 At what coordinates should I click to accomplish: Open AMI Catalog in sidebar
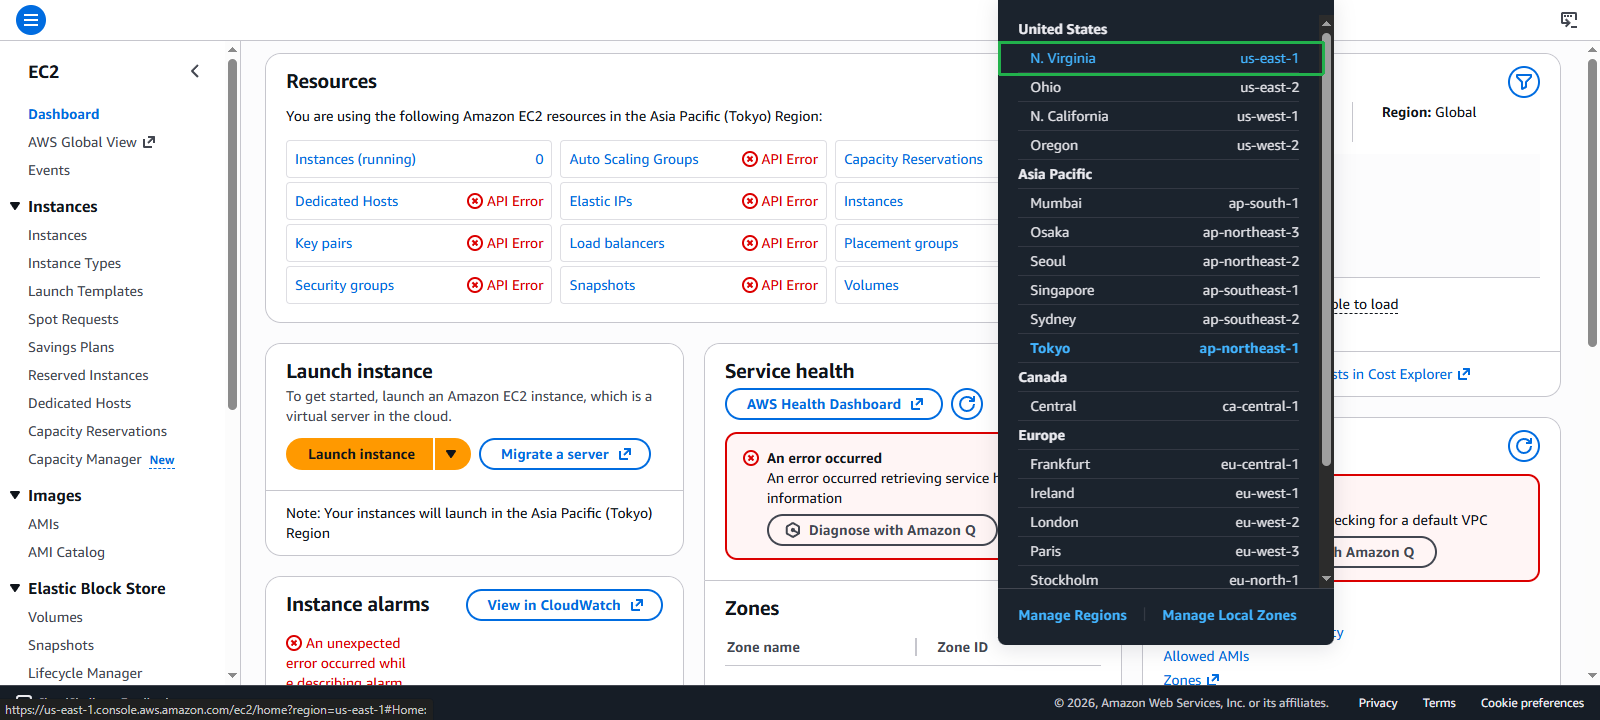66,552
